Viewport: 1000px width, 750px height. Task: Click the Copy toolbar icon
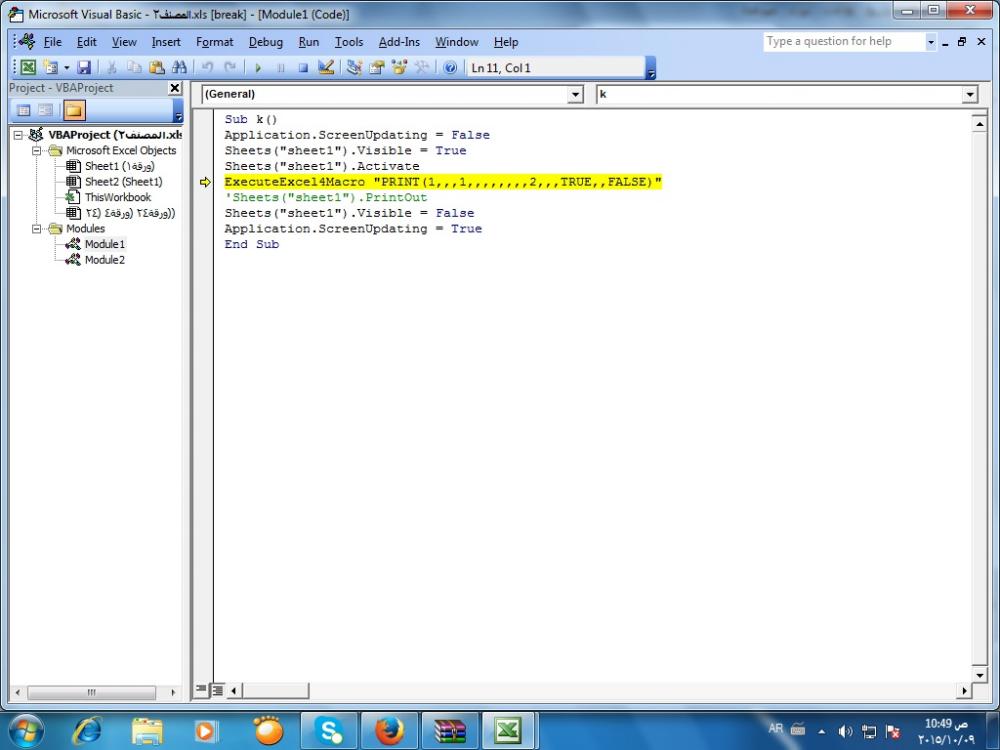tap(134, 67)
